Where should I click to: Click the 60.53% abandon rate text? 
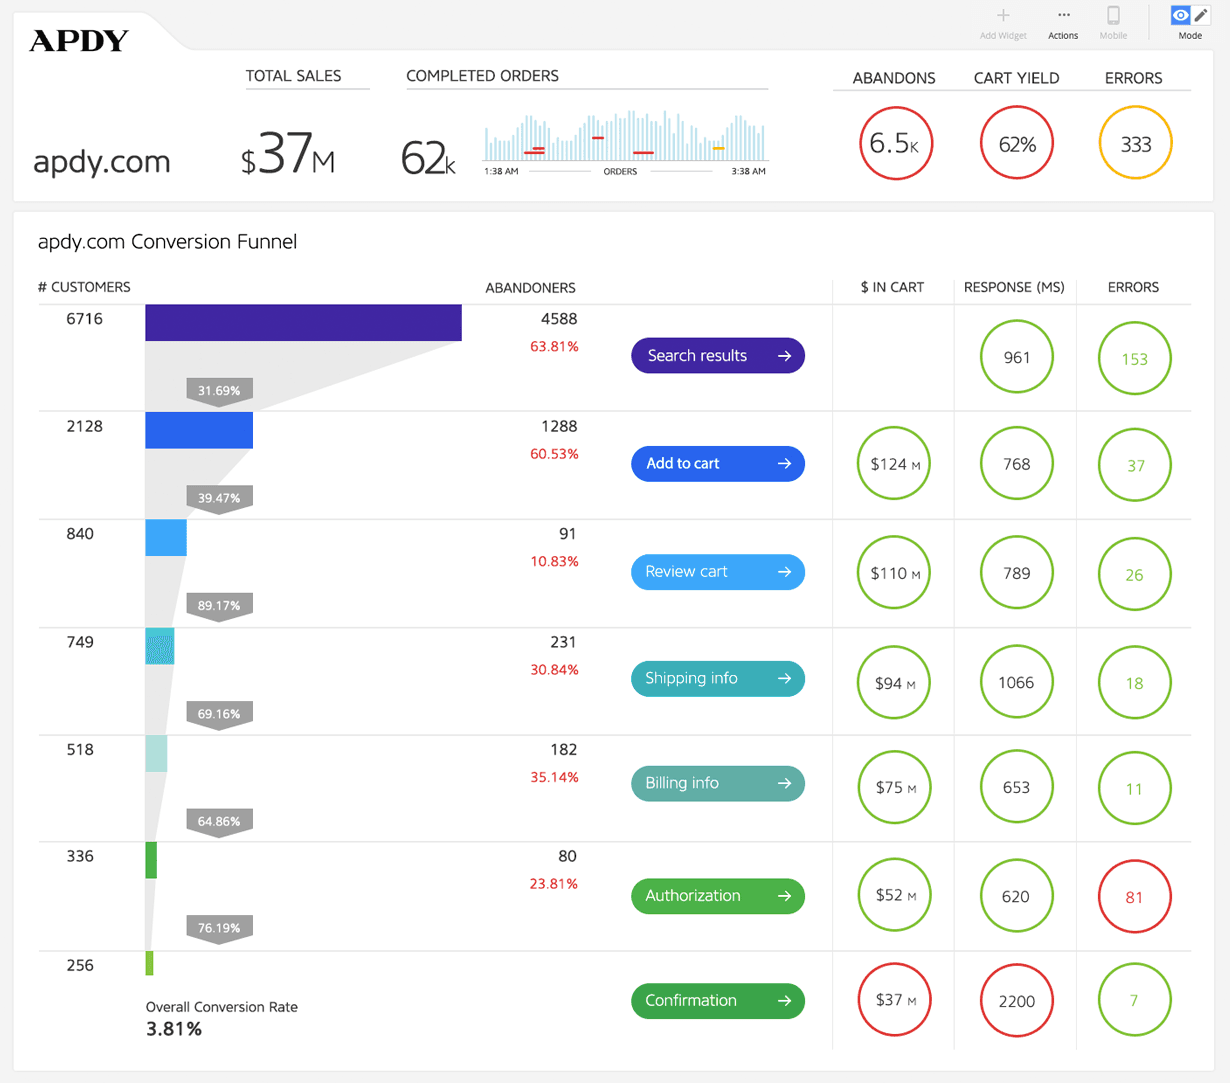pyautogui.click(x=554, y=454)
